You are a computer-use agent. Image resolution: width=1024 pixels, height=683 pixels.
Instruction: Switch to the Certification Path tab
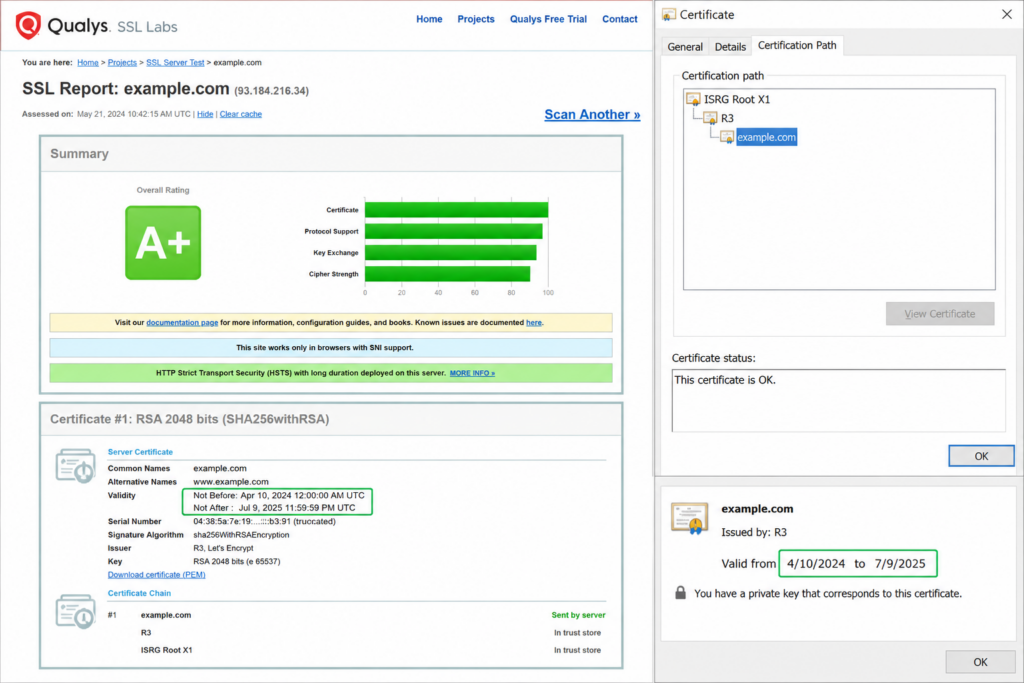click(x=797, y=45)
